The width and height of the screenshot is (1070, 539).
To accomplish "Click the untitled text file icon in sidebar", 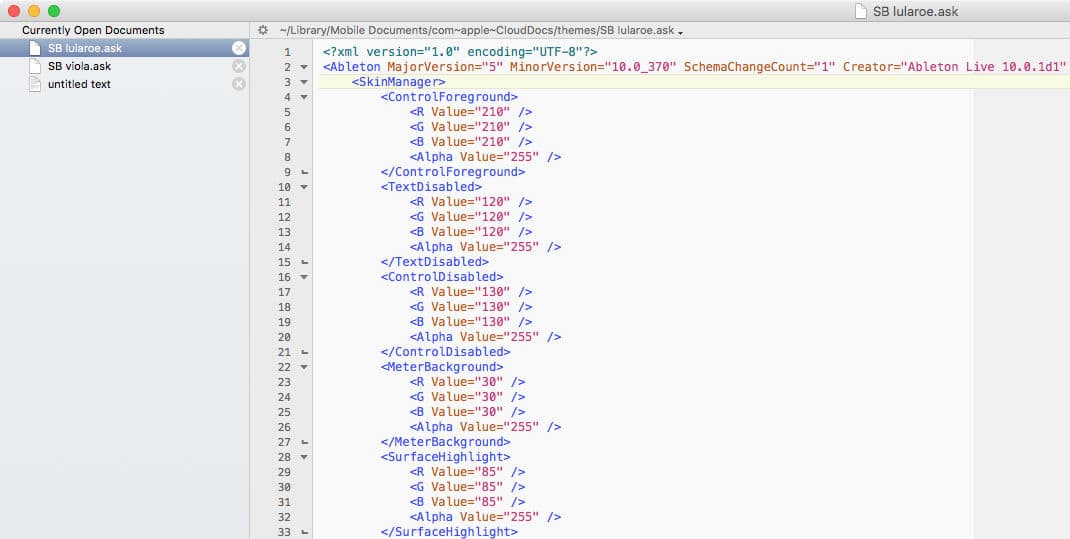I will (x=35, y=84).
